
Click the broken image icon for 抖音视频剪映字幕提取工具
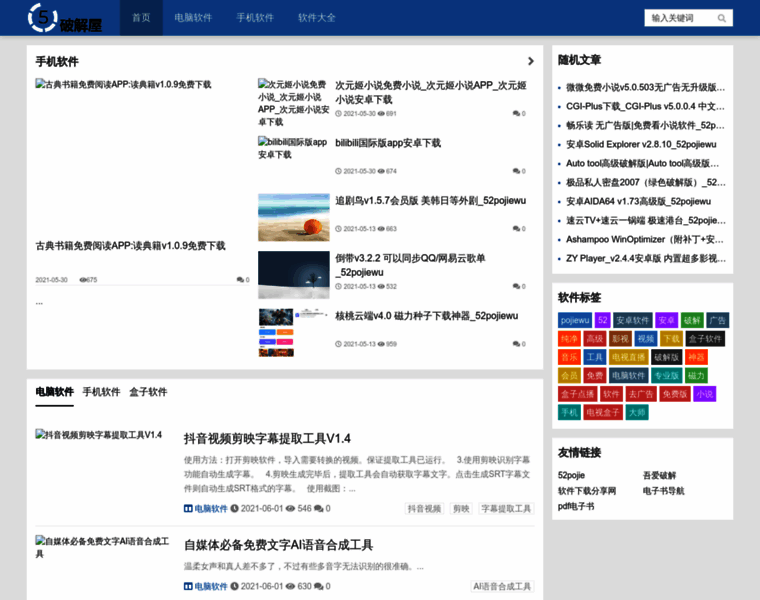pyautogui.click(x=40, y=434)
